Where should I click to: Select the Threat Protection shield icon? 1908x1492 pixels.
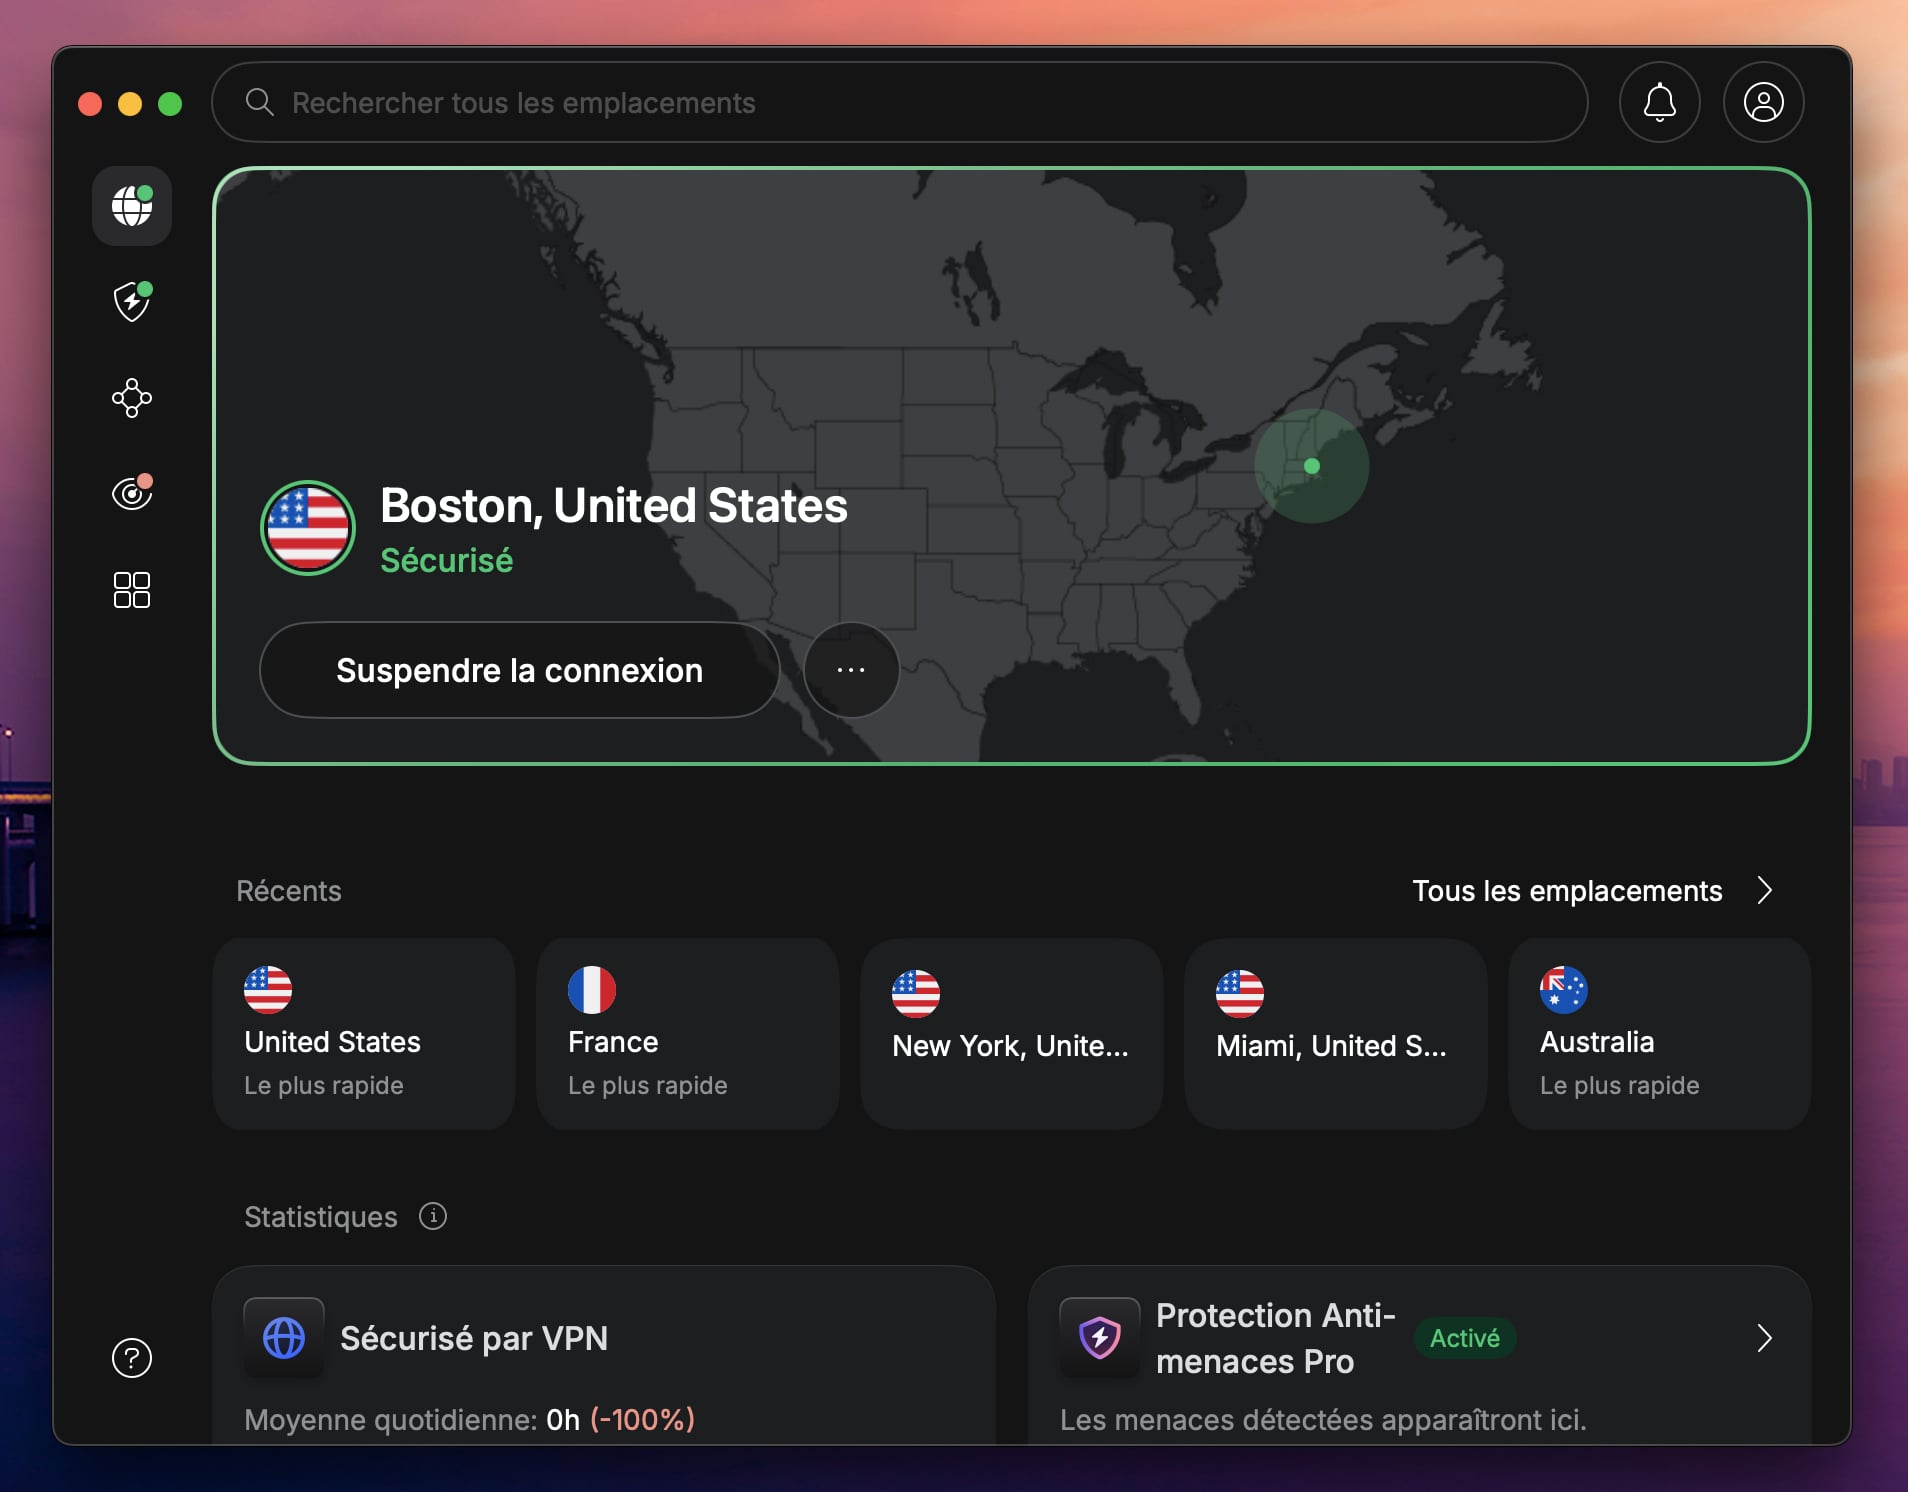coord(131,302)
